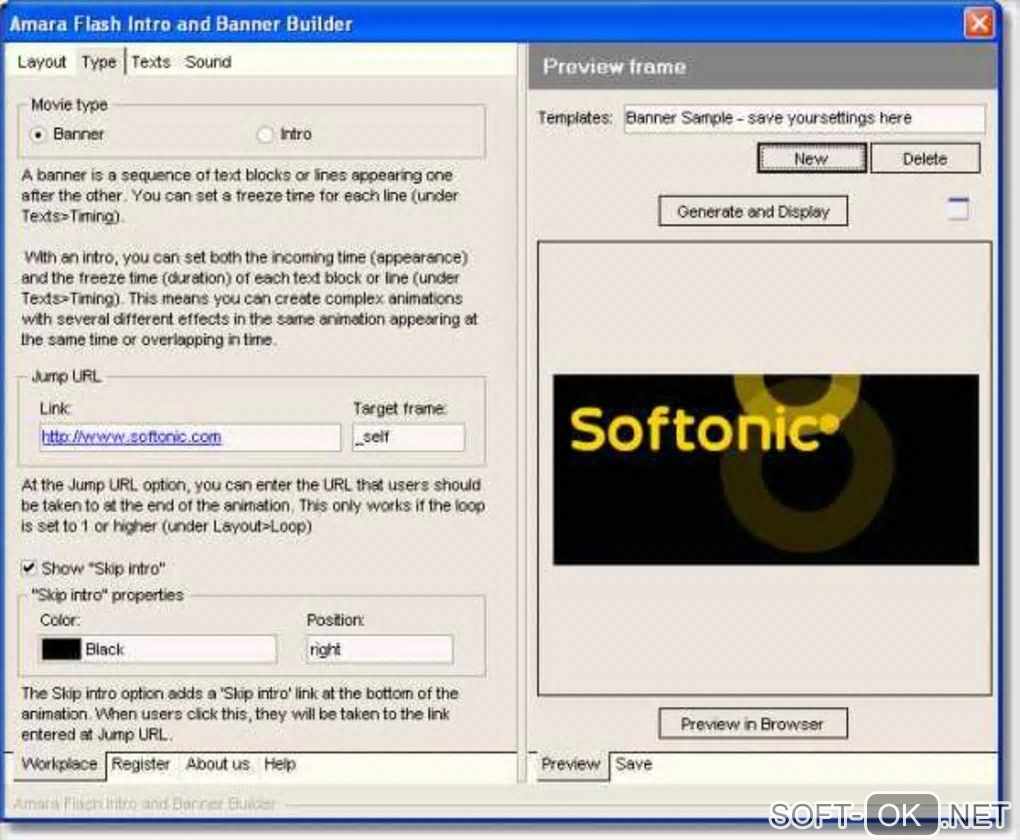Click the "Movie type" group label
This screenshot has width=1020, height=840.
(70, 105)
